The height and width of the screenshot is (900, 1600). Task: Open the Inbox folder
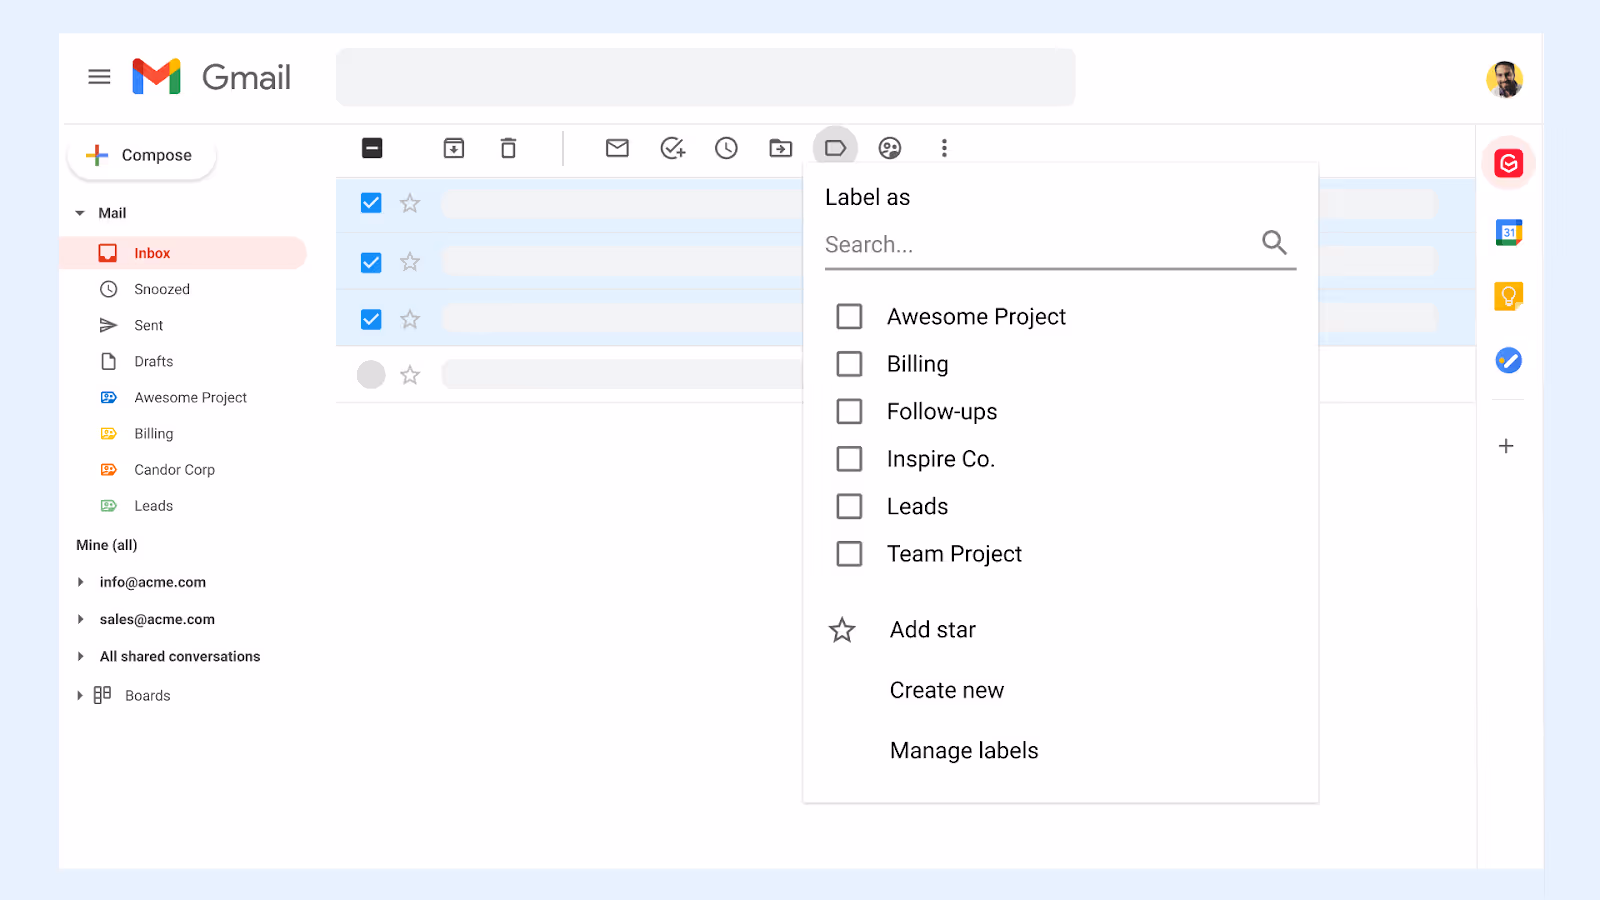click(x=184, y=253)
